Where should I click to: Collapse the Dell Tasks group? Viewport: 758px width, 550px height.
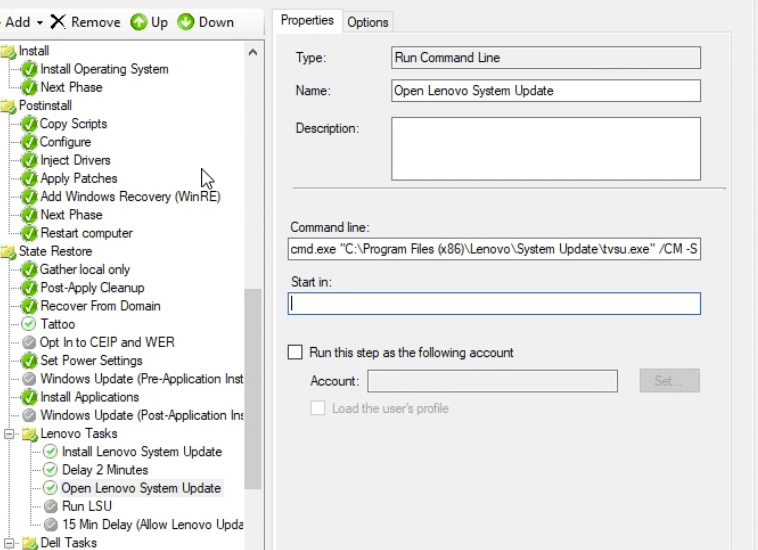9,543
